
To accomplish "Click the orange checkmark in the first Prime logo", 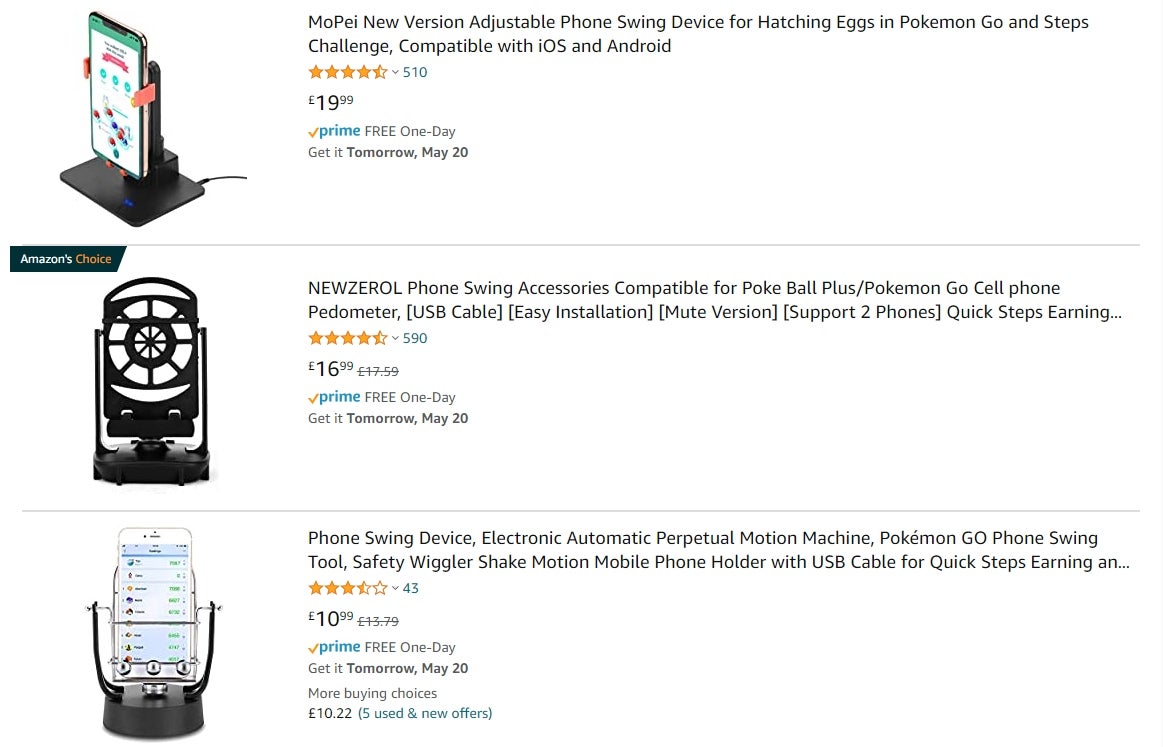I will (x=312, y=130).
